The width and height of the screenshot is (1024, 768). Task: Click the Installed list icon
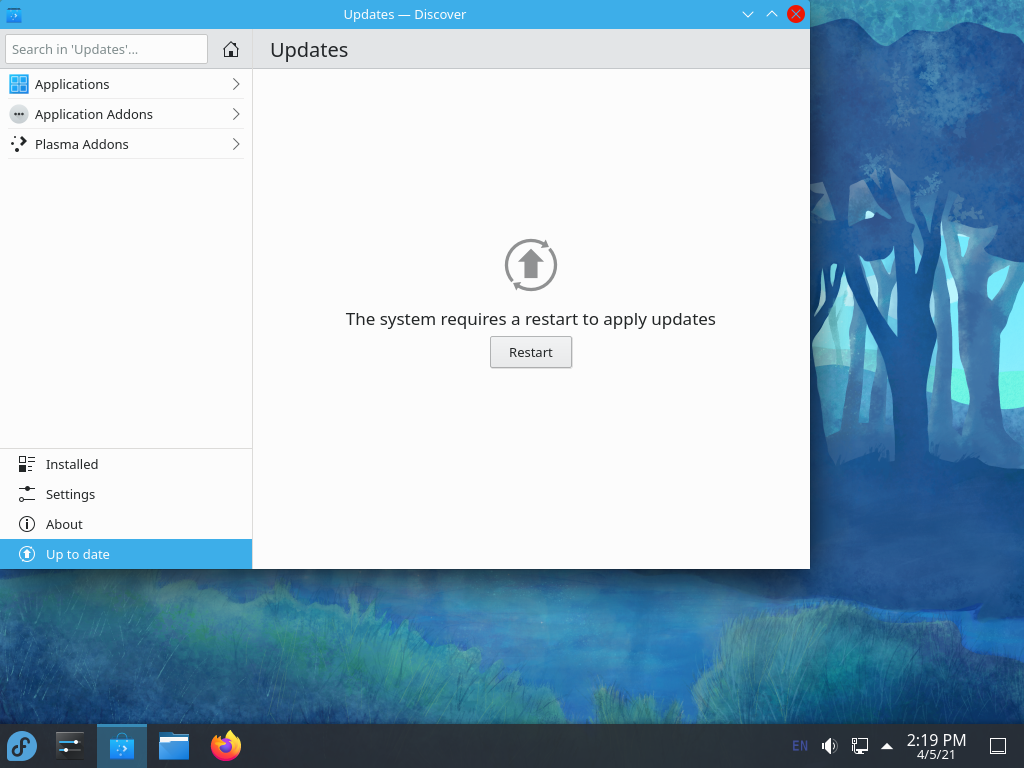(27, 464)
